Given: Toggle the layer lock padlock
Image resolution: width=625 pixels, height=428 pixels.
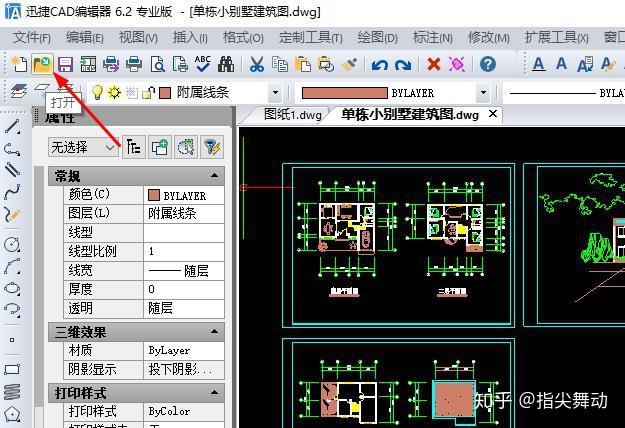Looking at the screenshot, I should pyautogui.click(x=148, y=92).
